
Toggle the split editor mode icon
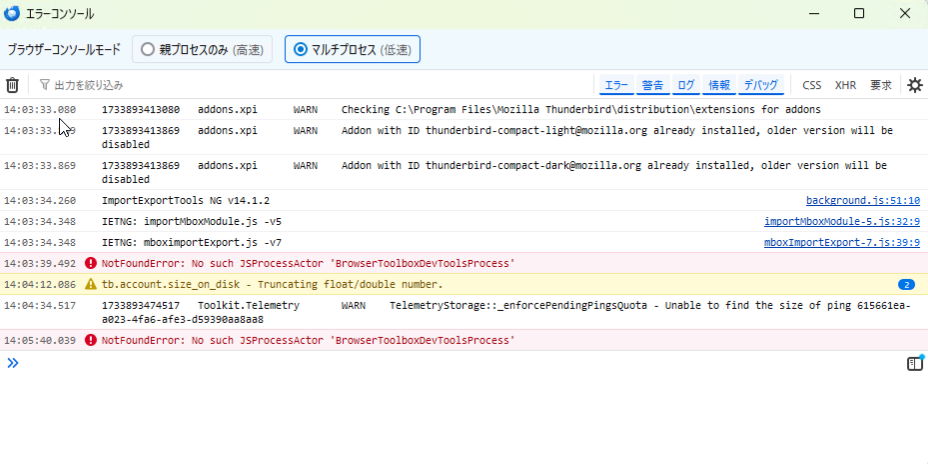coord(914,364)
